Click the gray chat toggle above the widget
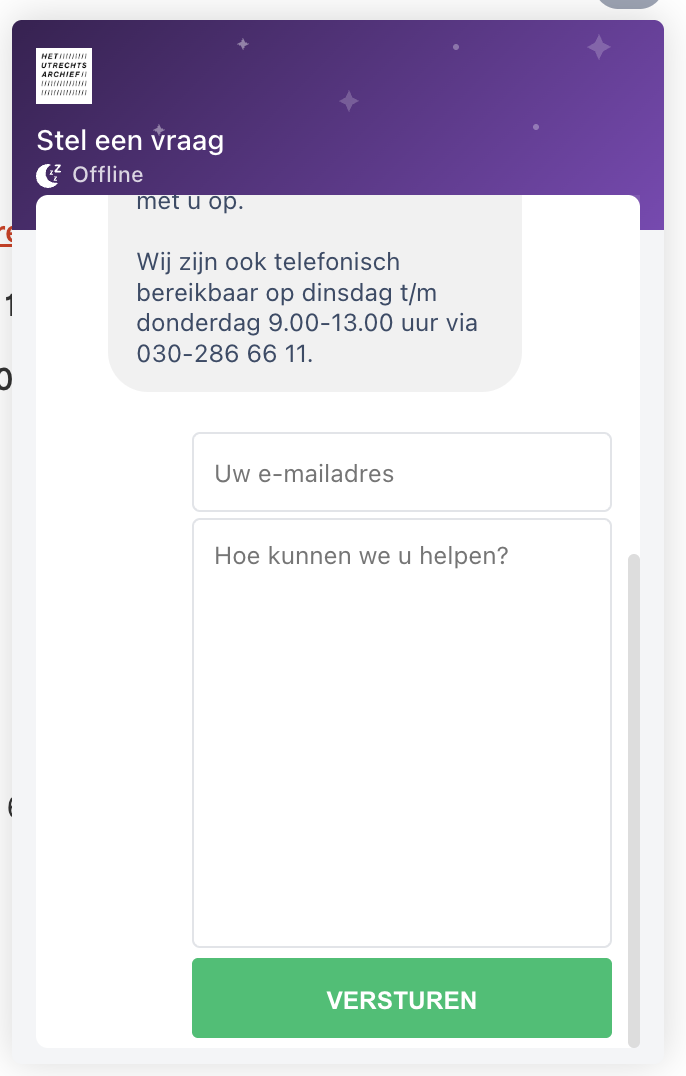 click(x=630, y=4)
